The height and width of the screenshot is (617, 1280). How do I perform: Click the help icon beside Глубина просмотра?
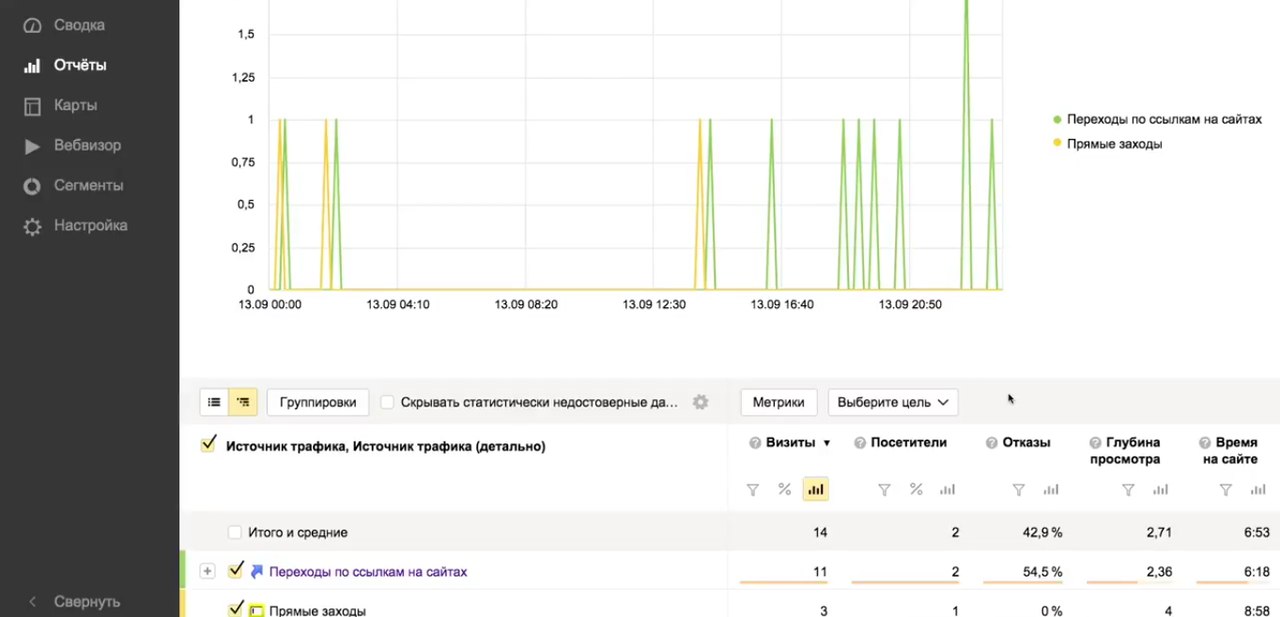point(1096,442)
